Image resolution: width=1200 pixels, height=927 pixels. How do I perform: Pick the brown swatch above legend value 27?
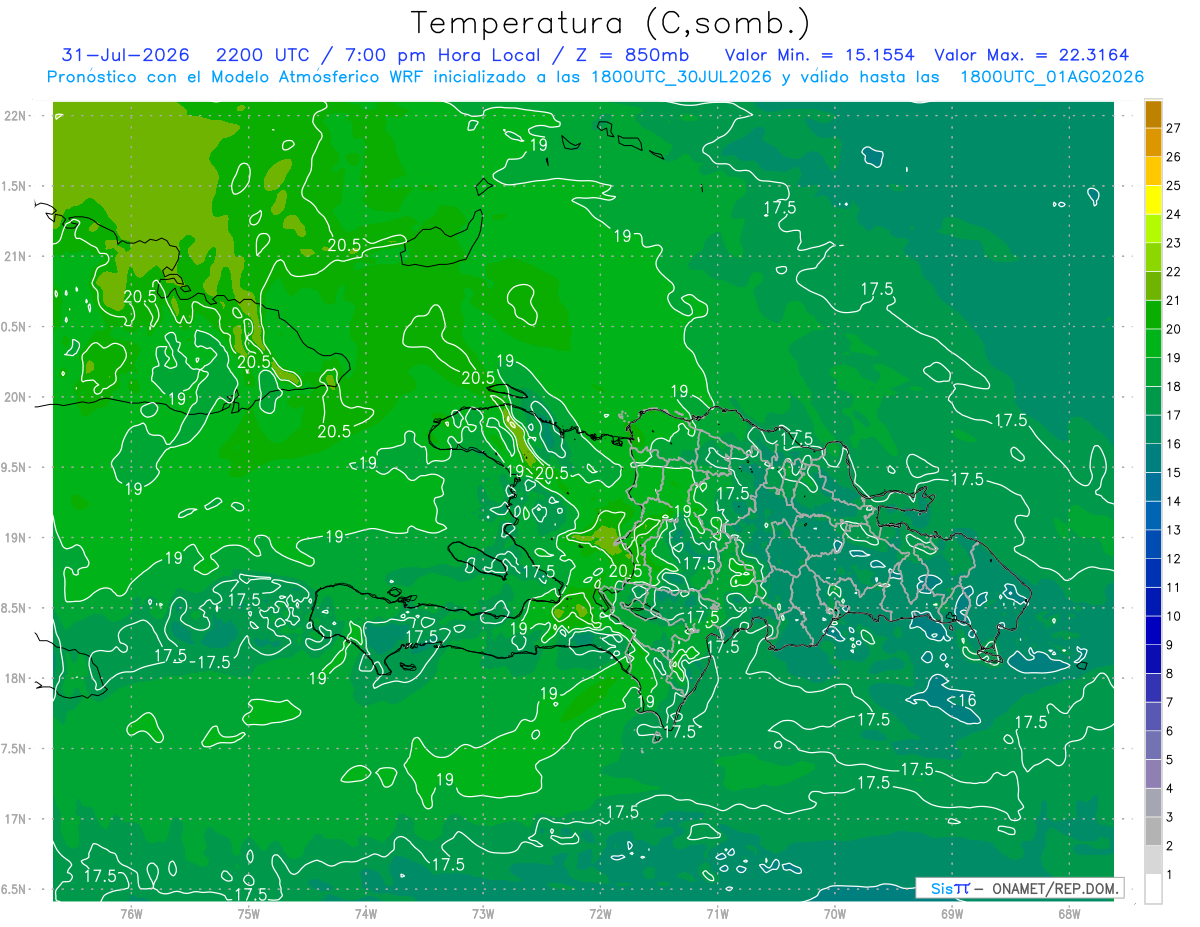tap(1153, 114)
